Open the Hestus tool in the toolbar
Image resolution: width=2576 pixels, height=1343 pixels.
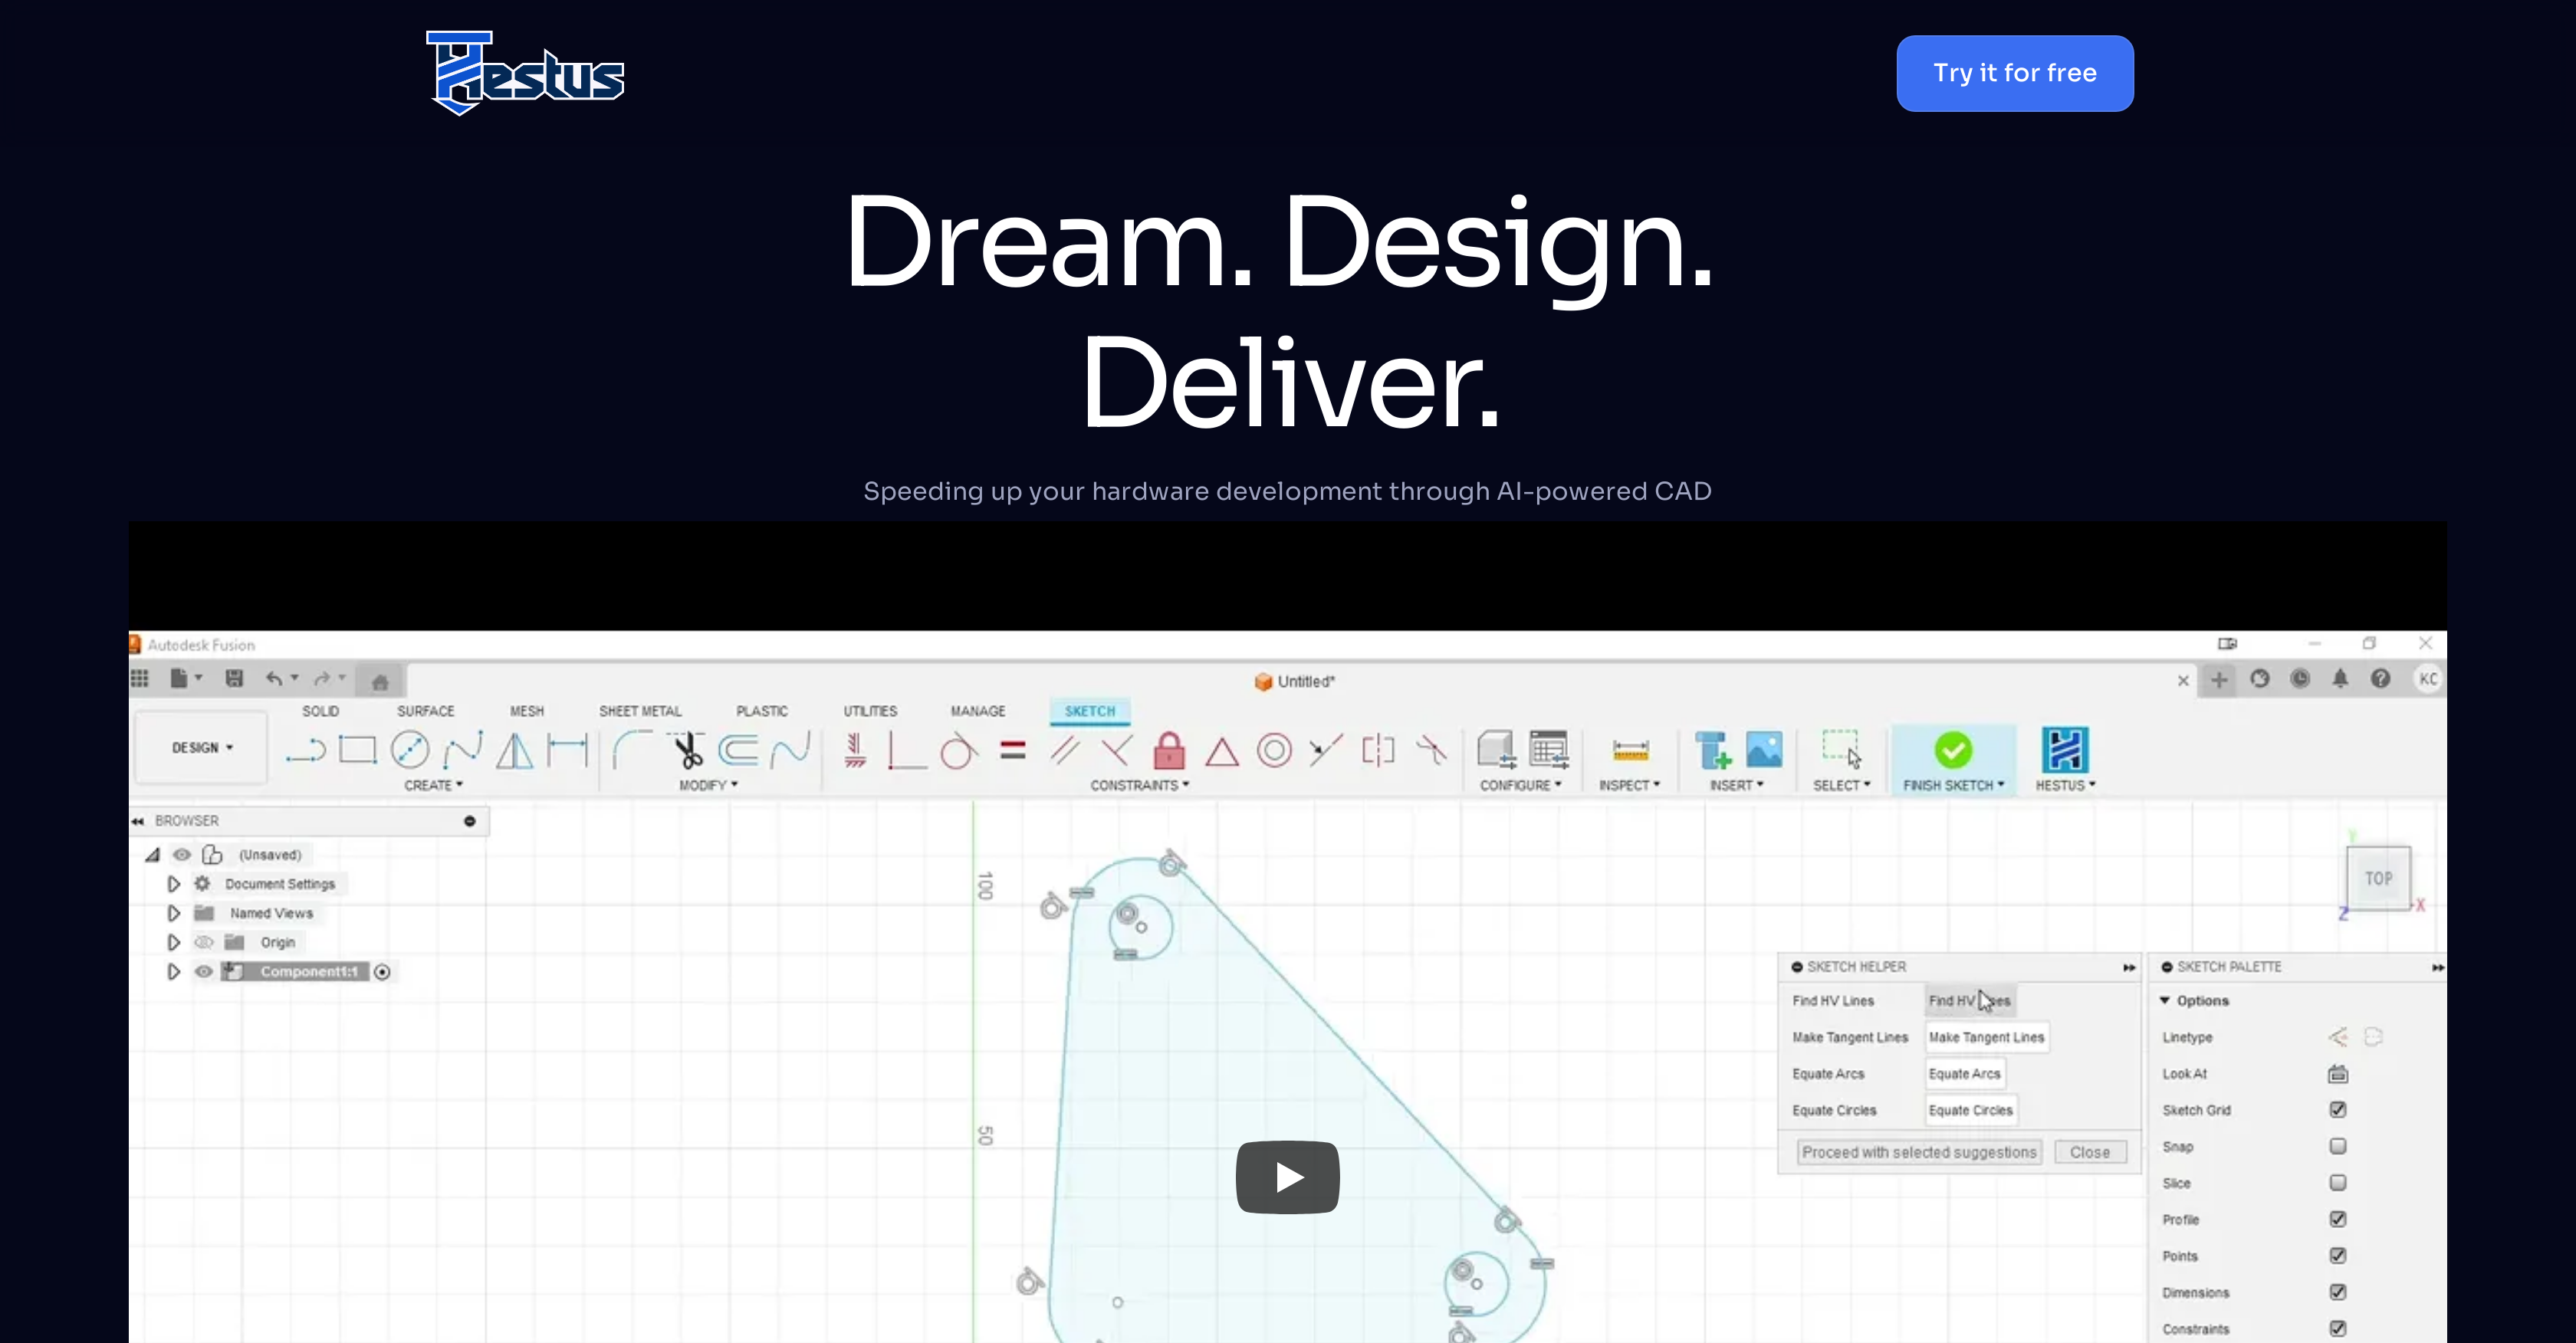(2064, 750)
